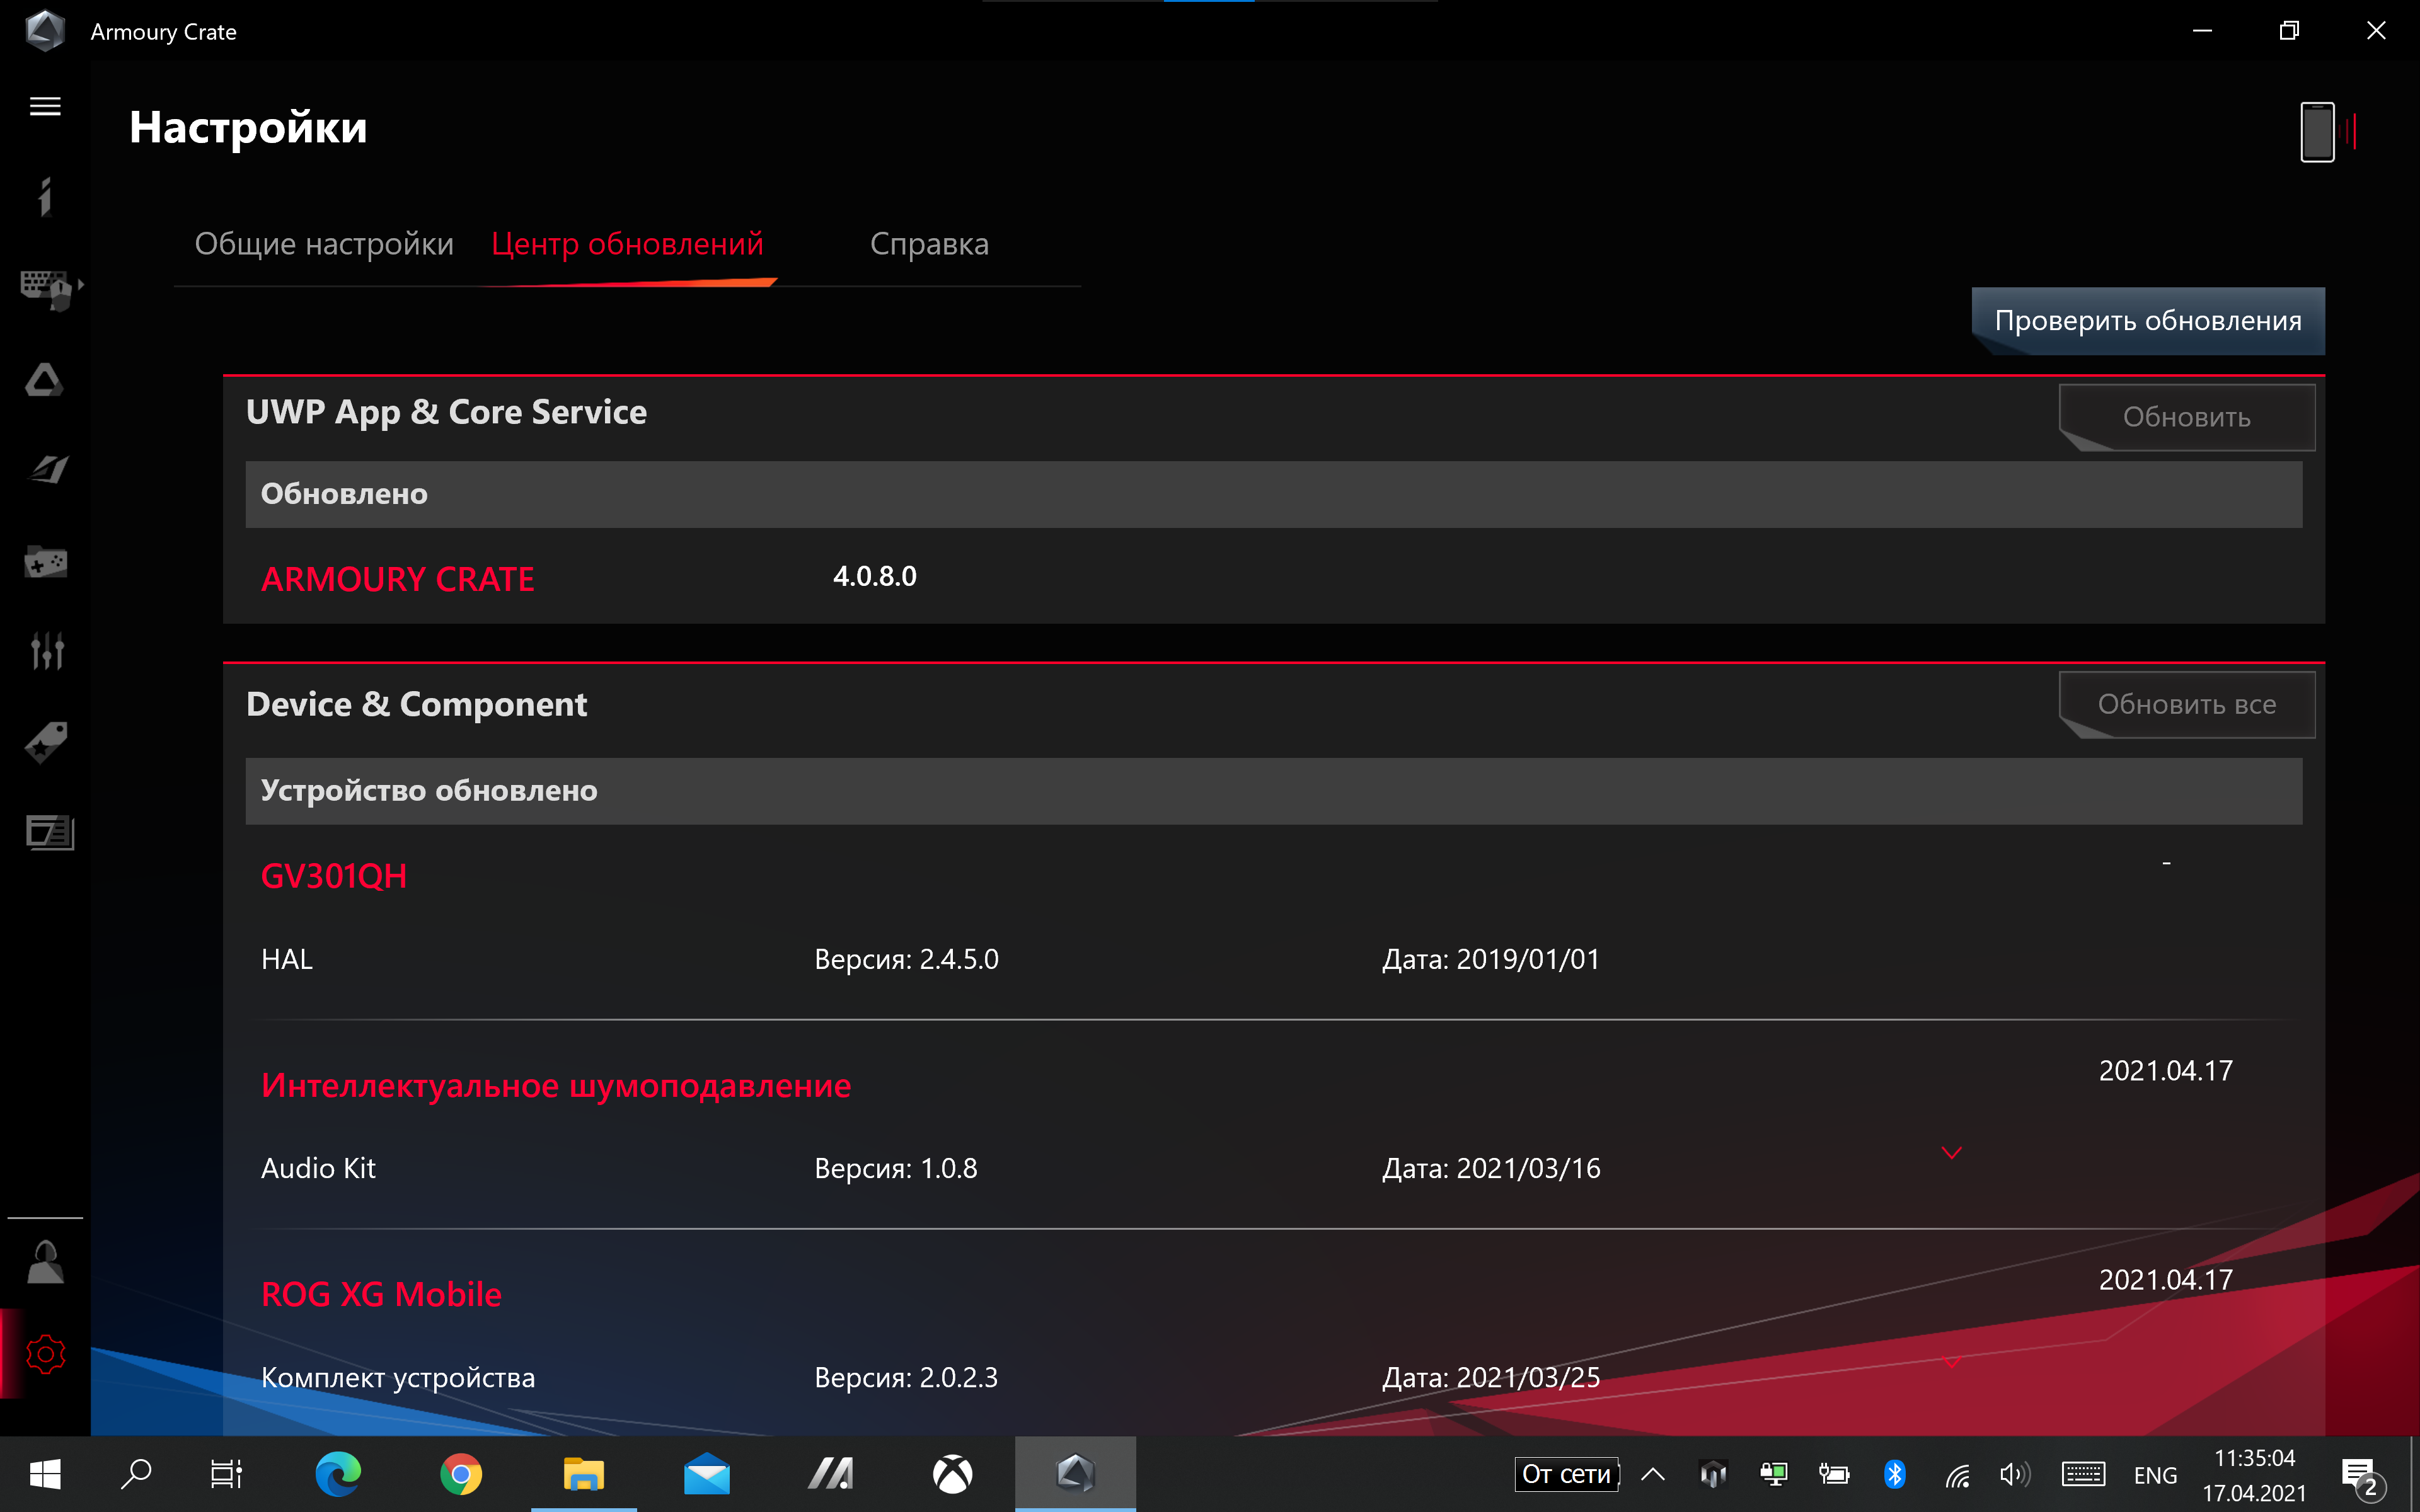Select the Центр обновлений tab

[x=627, y=244]
